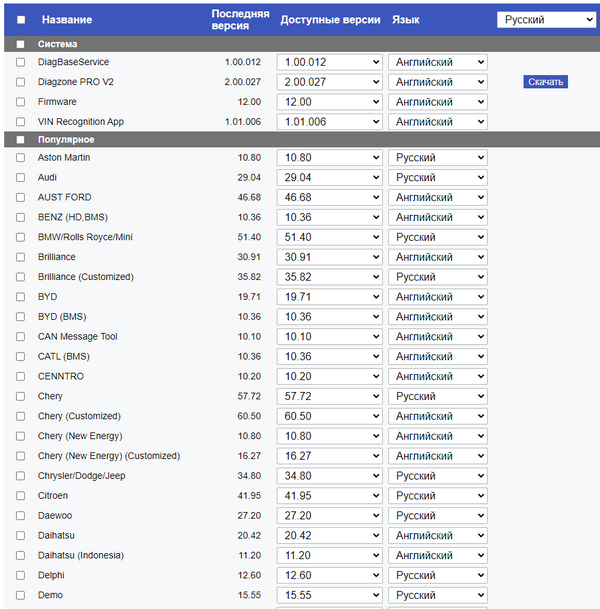600x609 pixels.
Task: Open DiagBaseService language dropdown
Action: pos(438,62)
